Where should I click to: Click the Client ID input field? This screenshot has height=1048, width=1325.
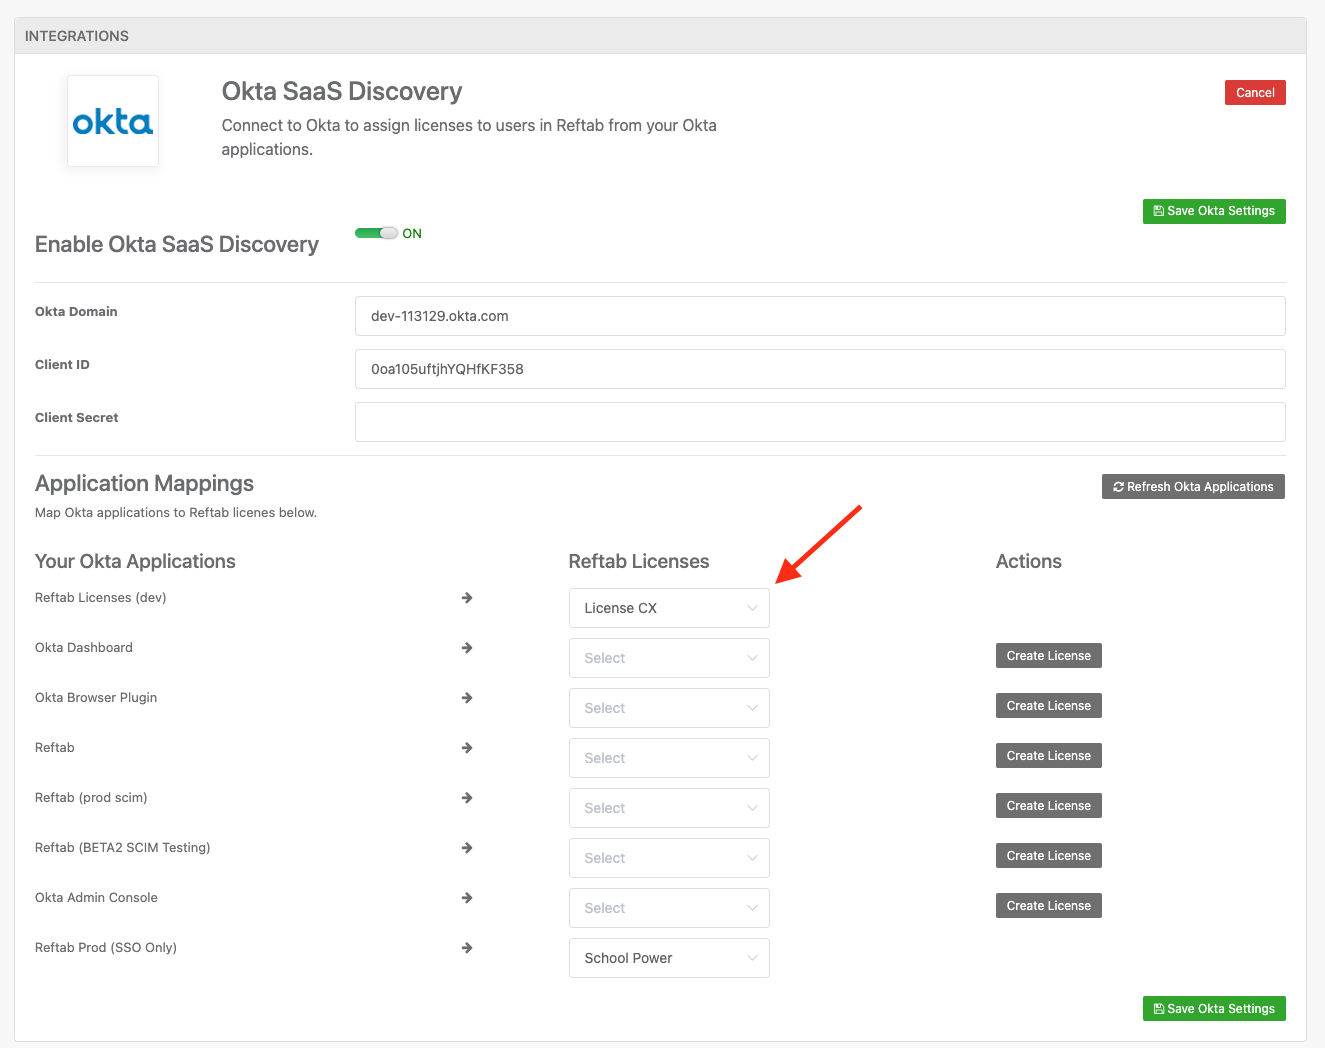820,369
